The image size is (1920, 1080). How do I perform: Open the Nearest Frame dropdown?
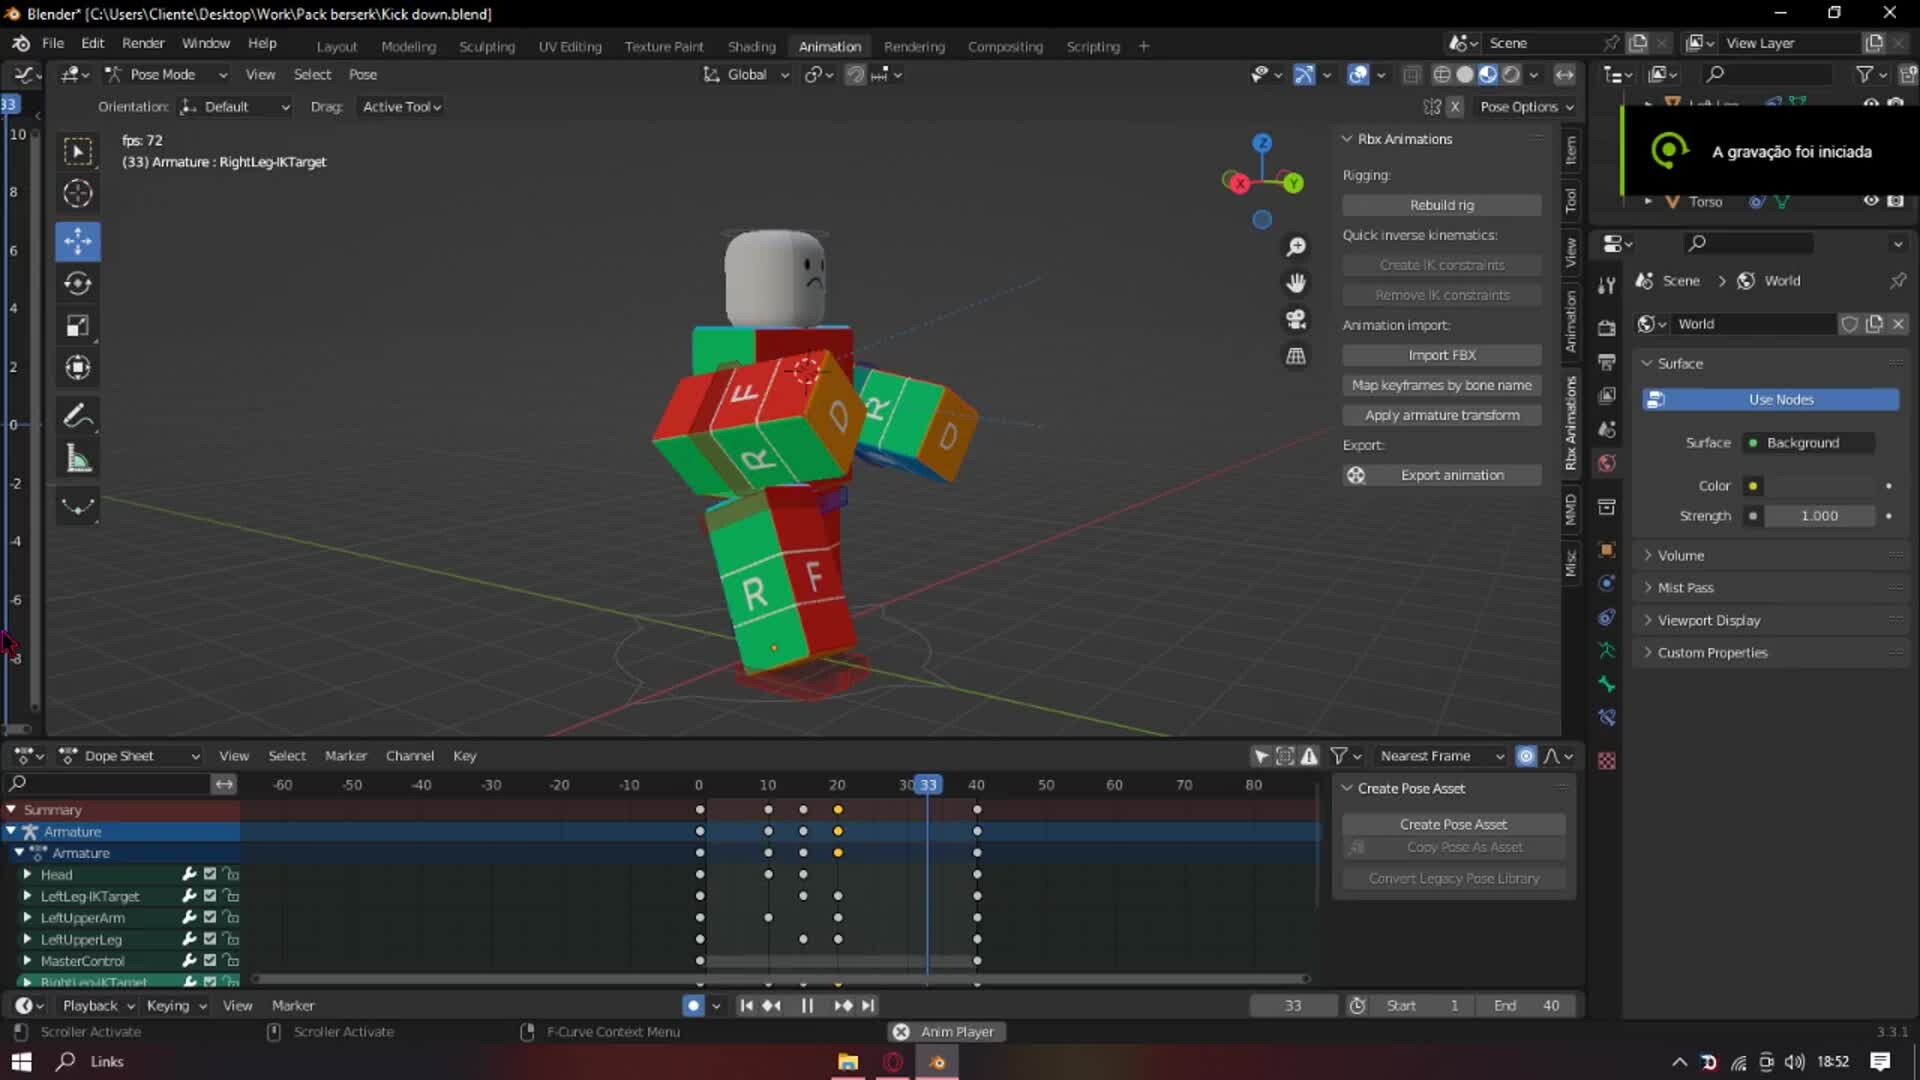click(x=1437, y=756)
